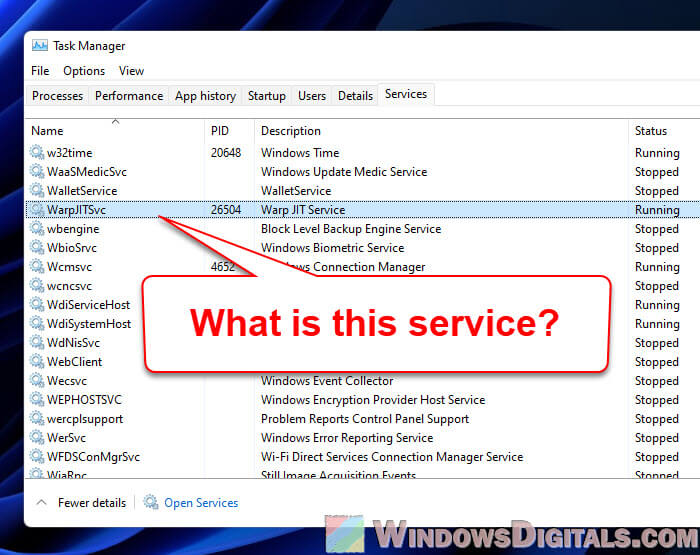Click the Warp JIT Service description
Image resolution: width=700 pixels, height=555 pixels.
click(x=303, y=210)
